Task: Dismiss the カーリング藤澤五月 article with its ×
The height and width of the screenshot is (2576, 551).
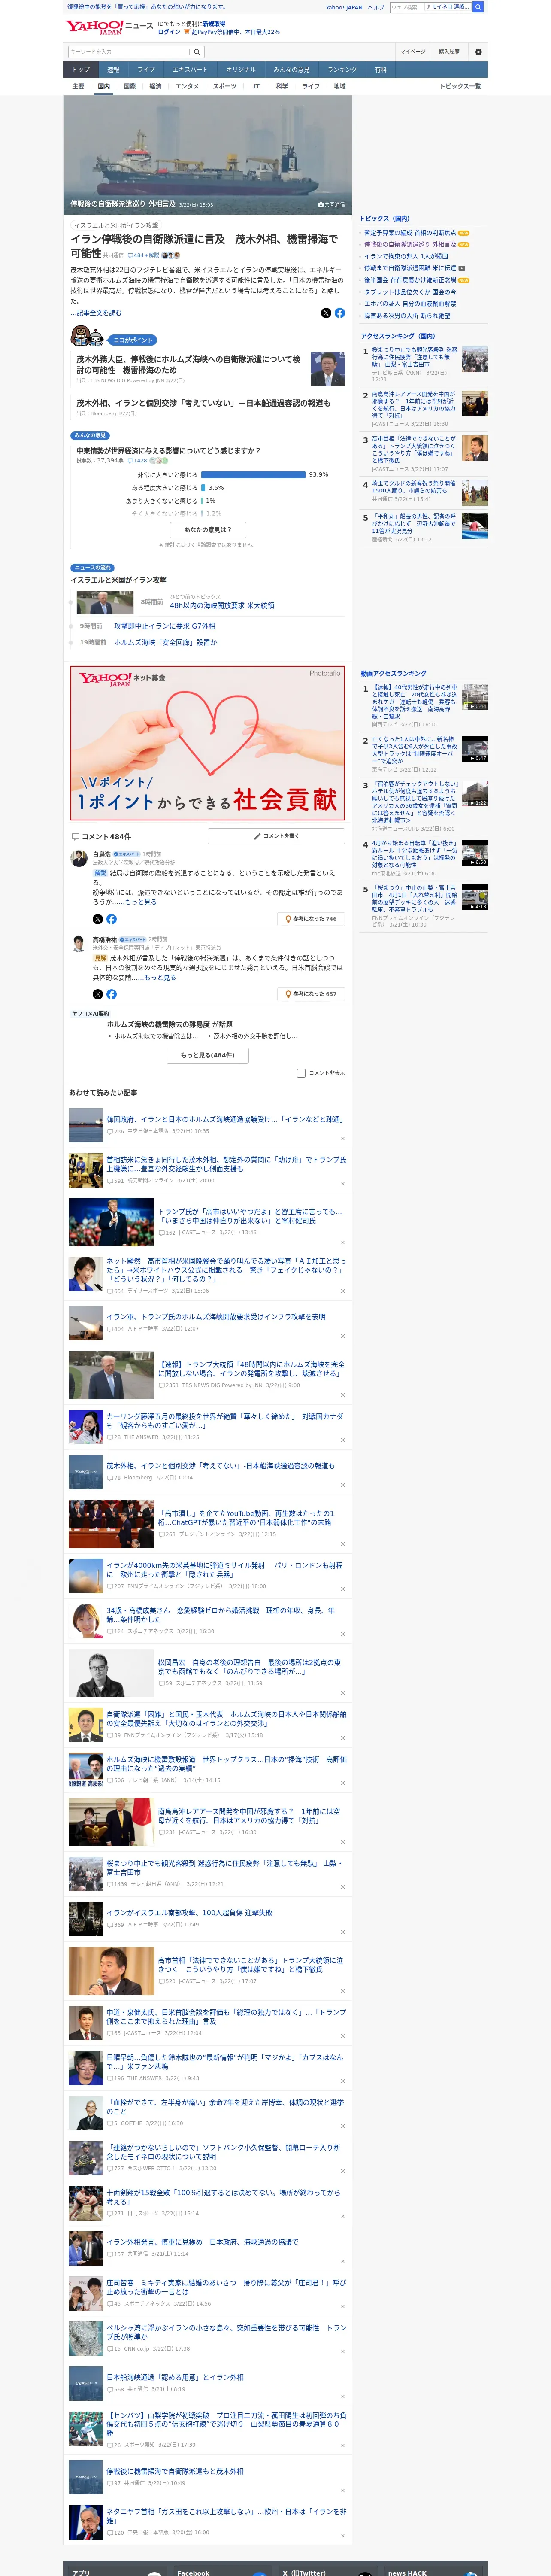Action: (x=343, y=1439)
